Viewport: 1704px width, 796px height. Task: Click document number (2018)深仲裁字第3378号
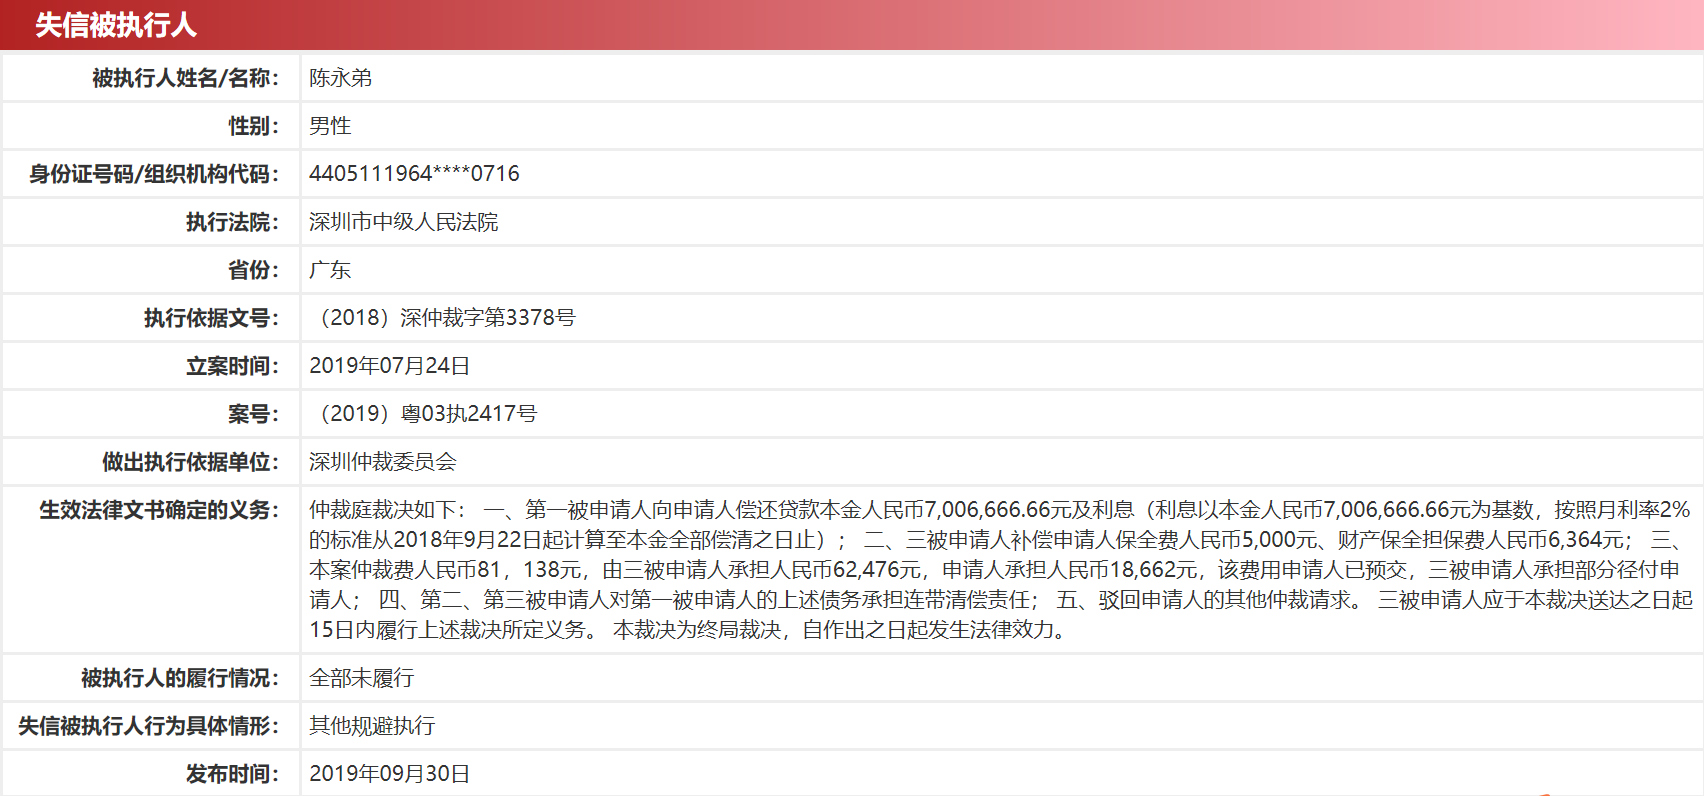(x=443, y=318)
